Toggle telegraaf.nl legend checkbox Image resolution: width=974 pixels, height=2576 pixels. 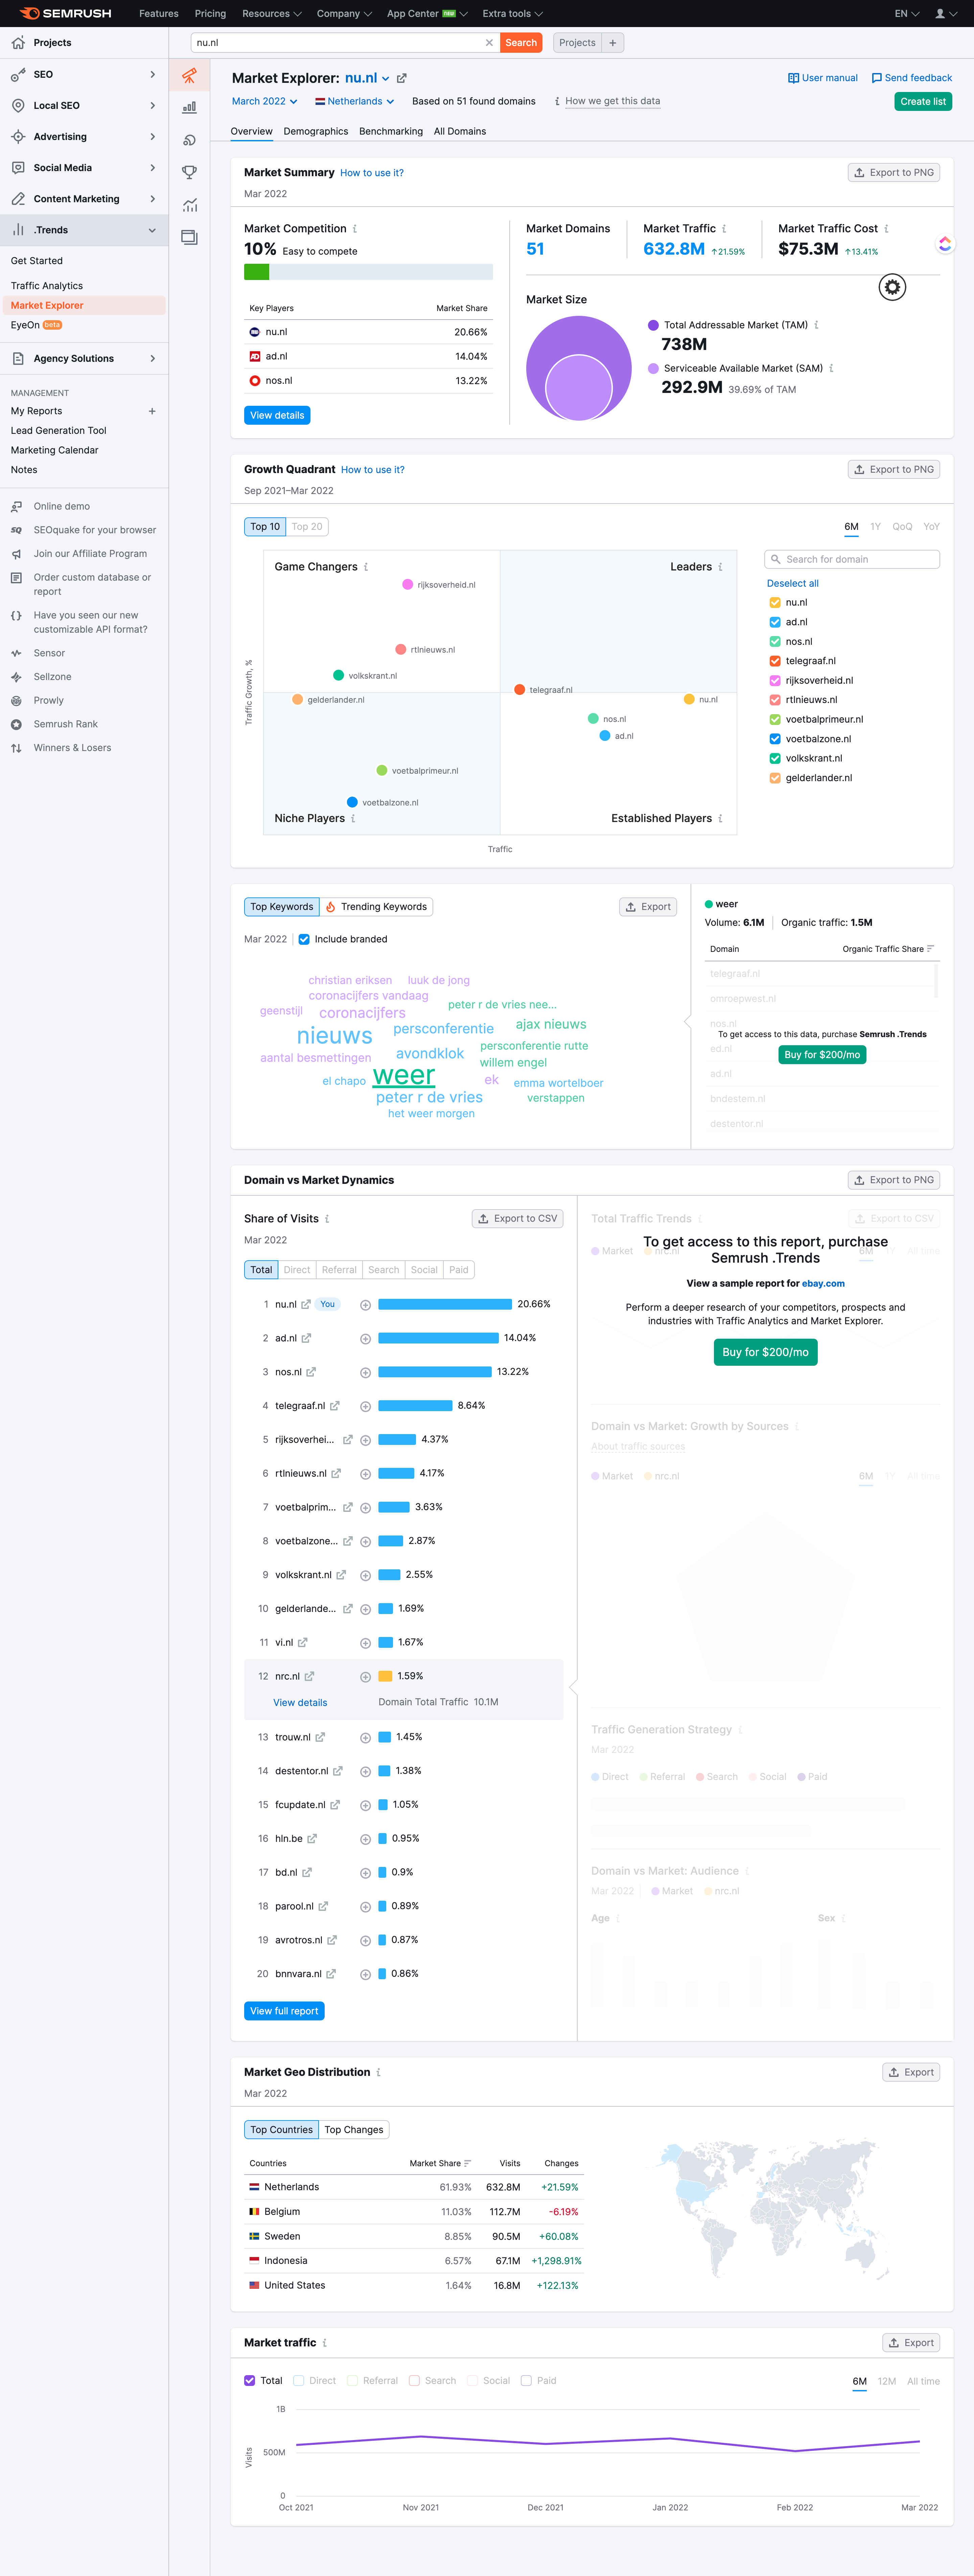(x=775, y=661)
